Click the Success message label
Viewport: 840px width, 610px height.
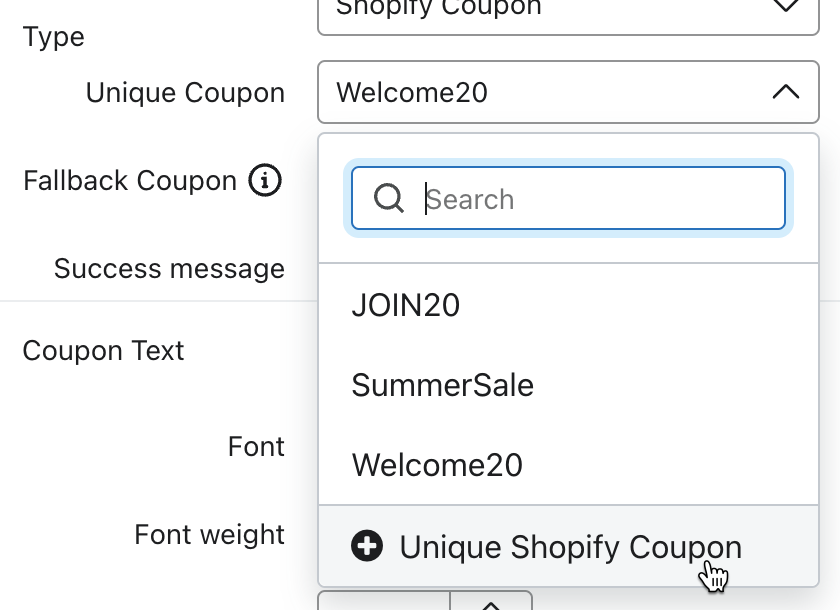point(169,268)
